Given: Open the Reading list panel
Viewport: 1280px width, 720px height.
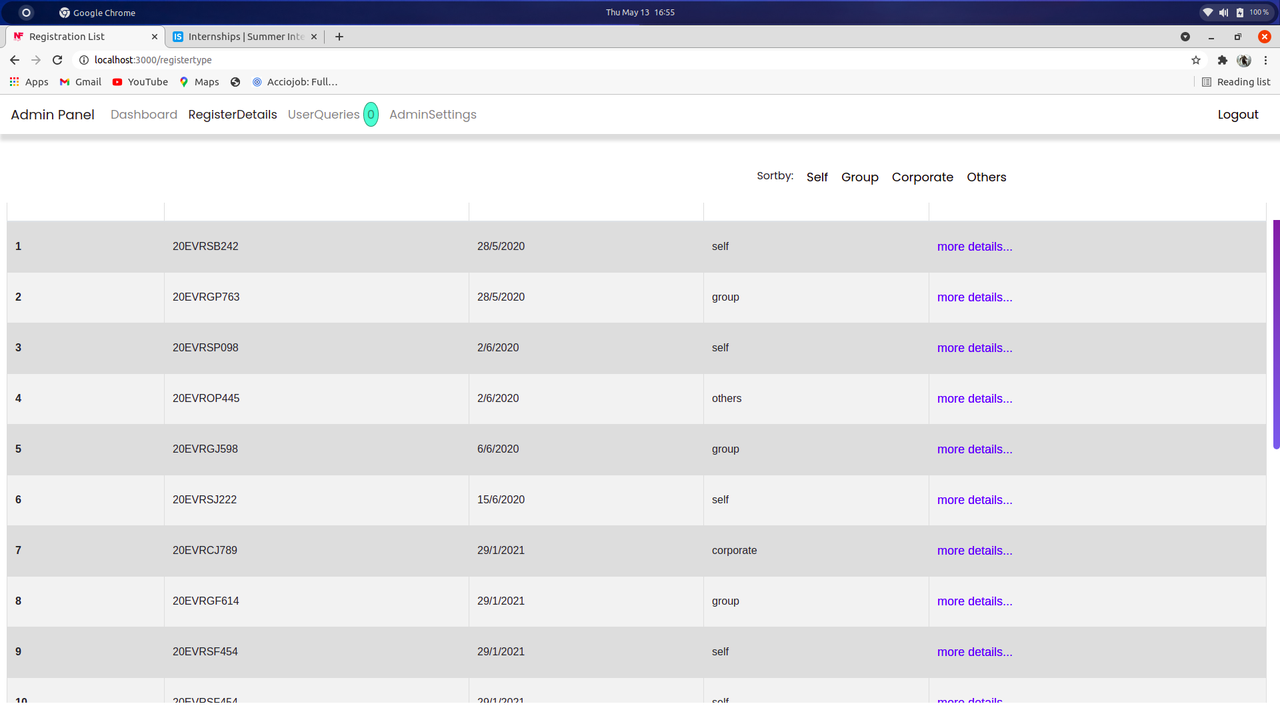Looking at the screenshot, I should pyautogui.click(x=1236, y=82).
